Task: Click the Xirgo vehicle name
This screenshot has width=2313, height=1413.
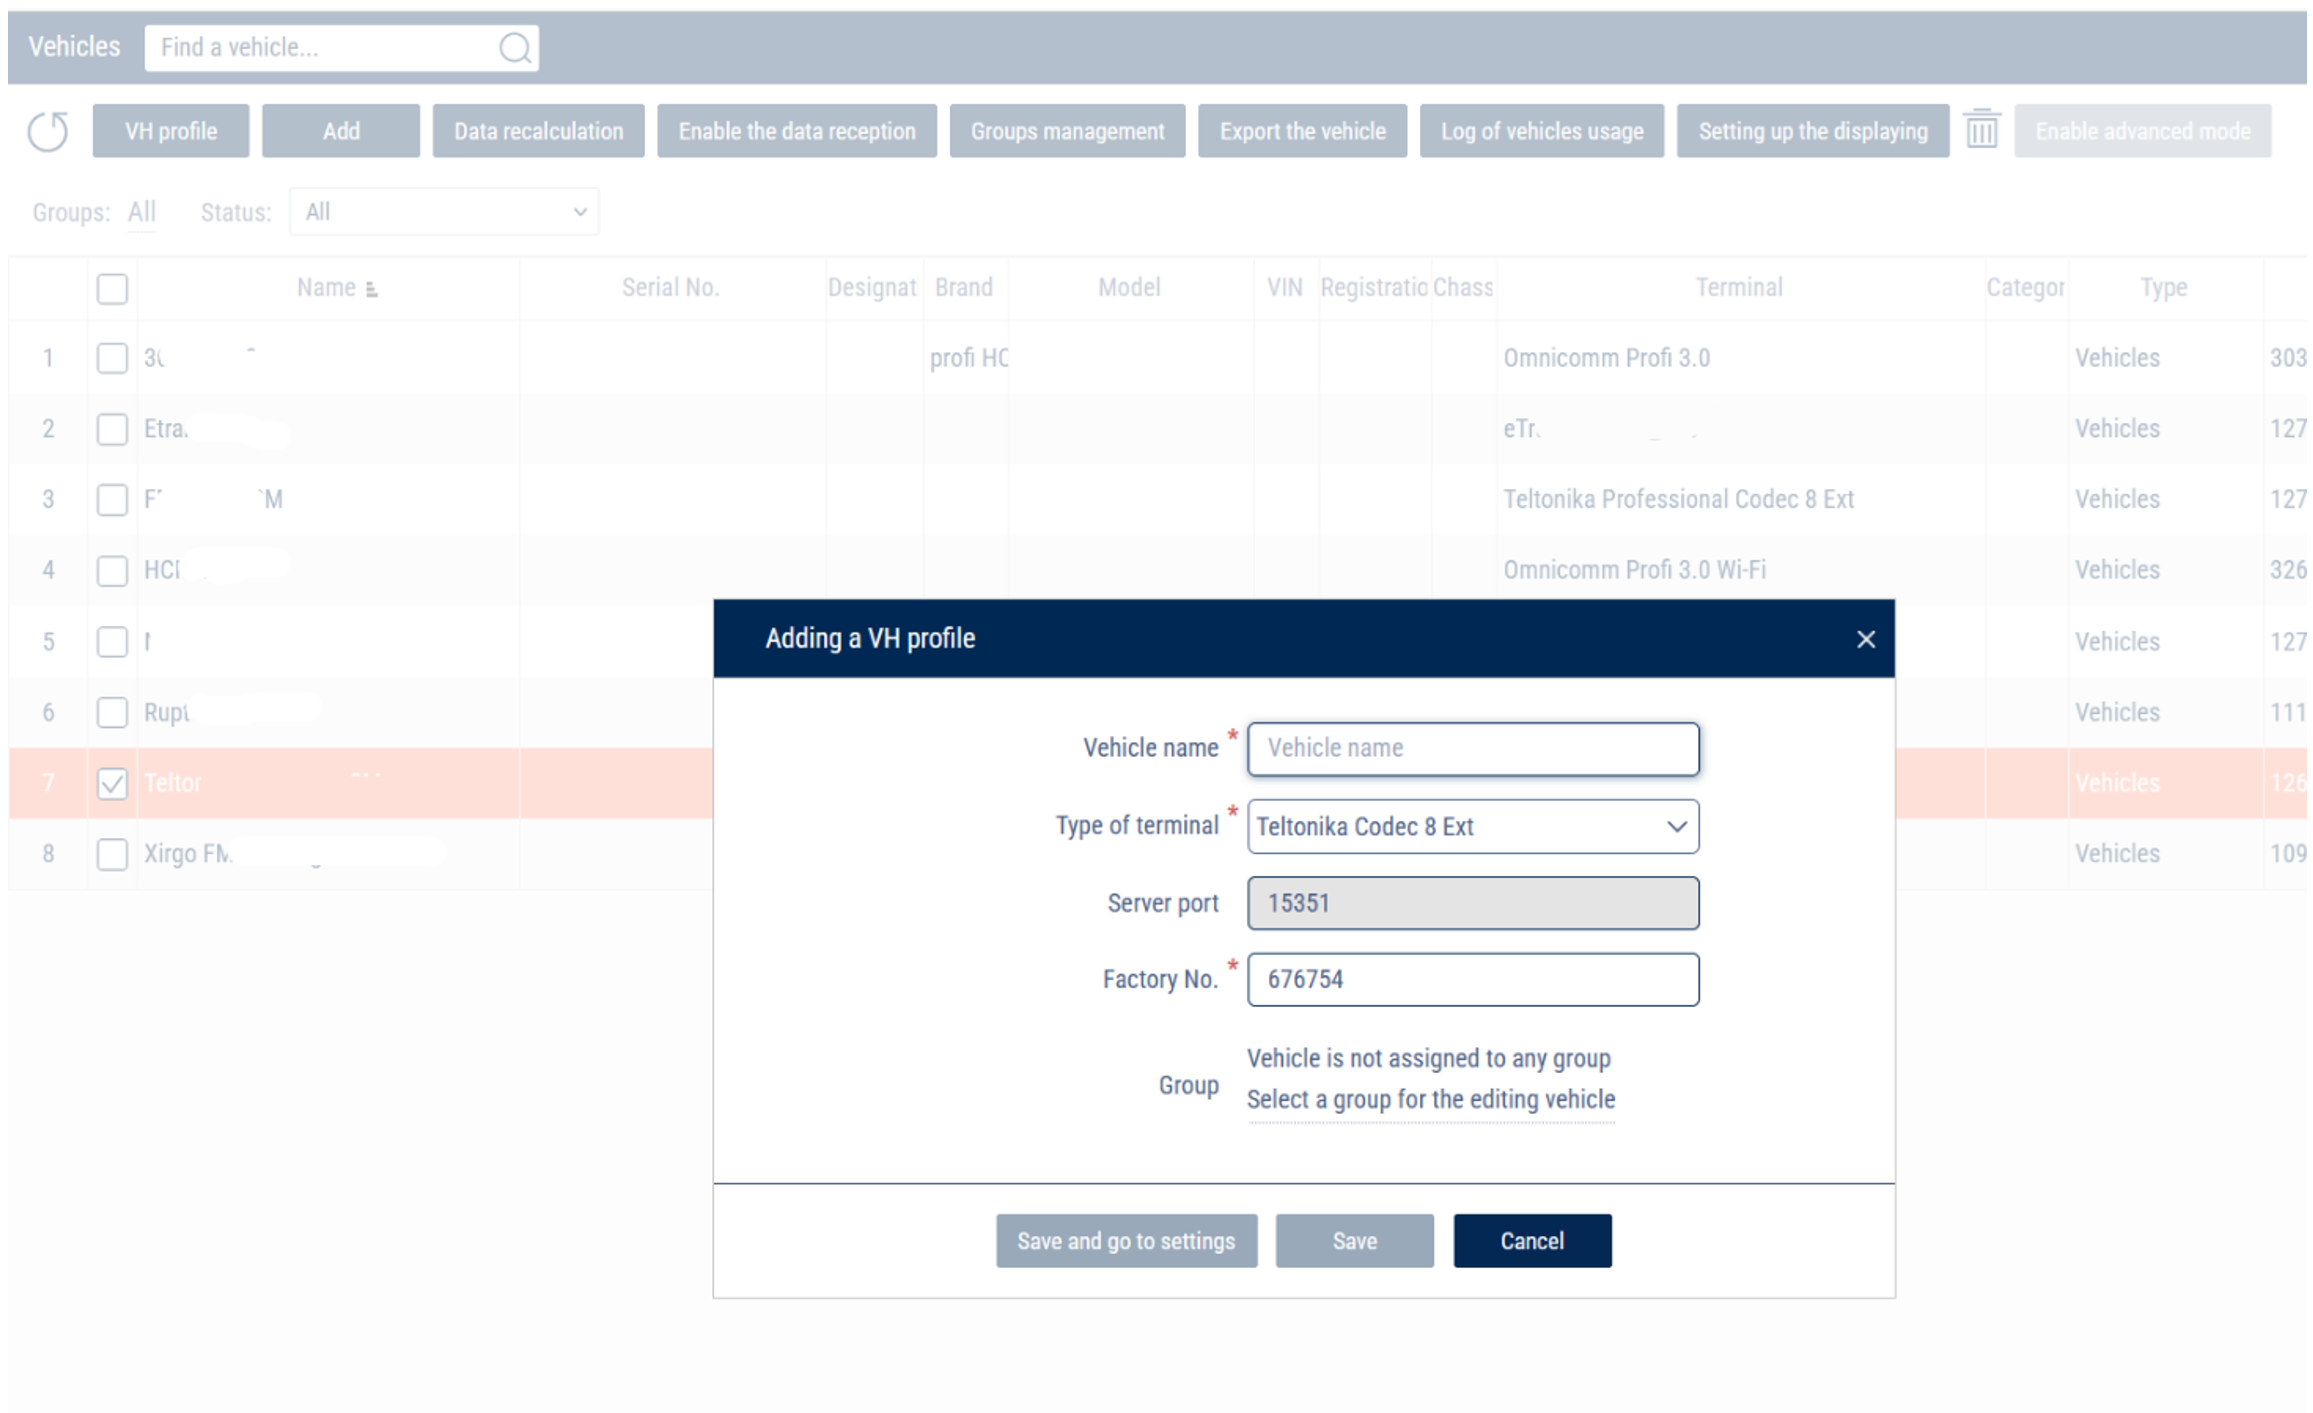Action: [188, 854]
